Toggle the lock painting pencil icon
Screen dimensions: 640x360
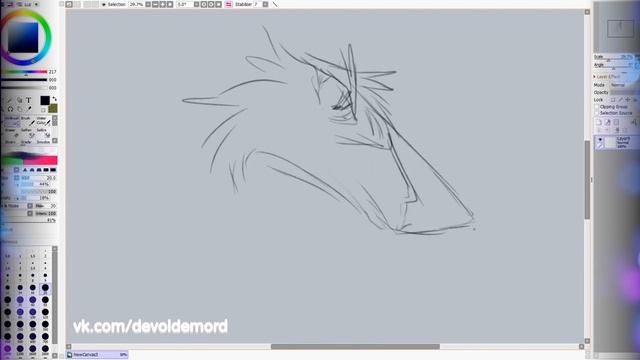click(x=620, y=100)
